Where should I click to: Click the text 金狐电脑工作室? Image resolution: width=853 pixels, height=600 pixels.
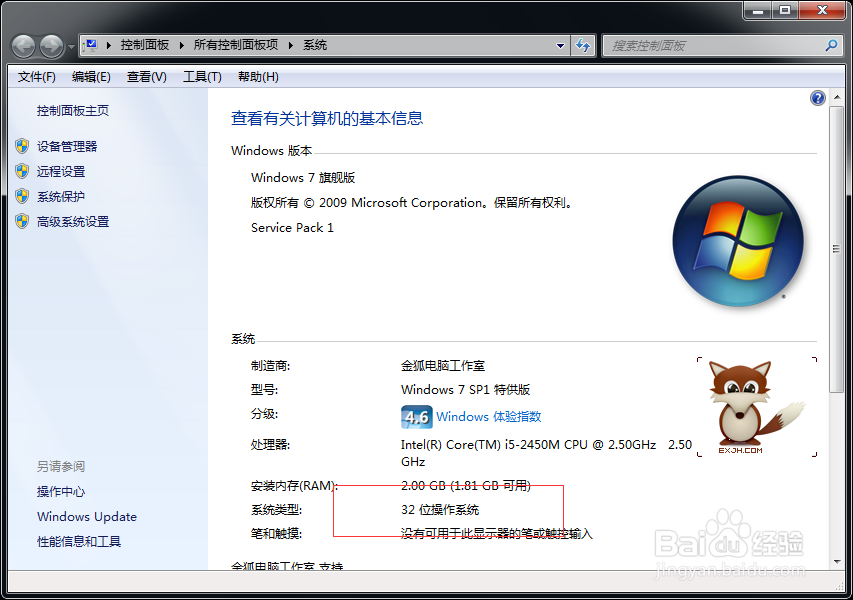click(x=443, y=366)
